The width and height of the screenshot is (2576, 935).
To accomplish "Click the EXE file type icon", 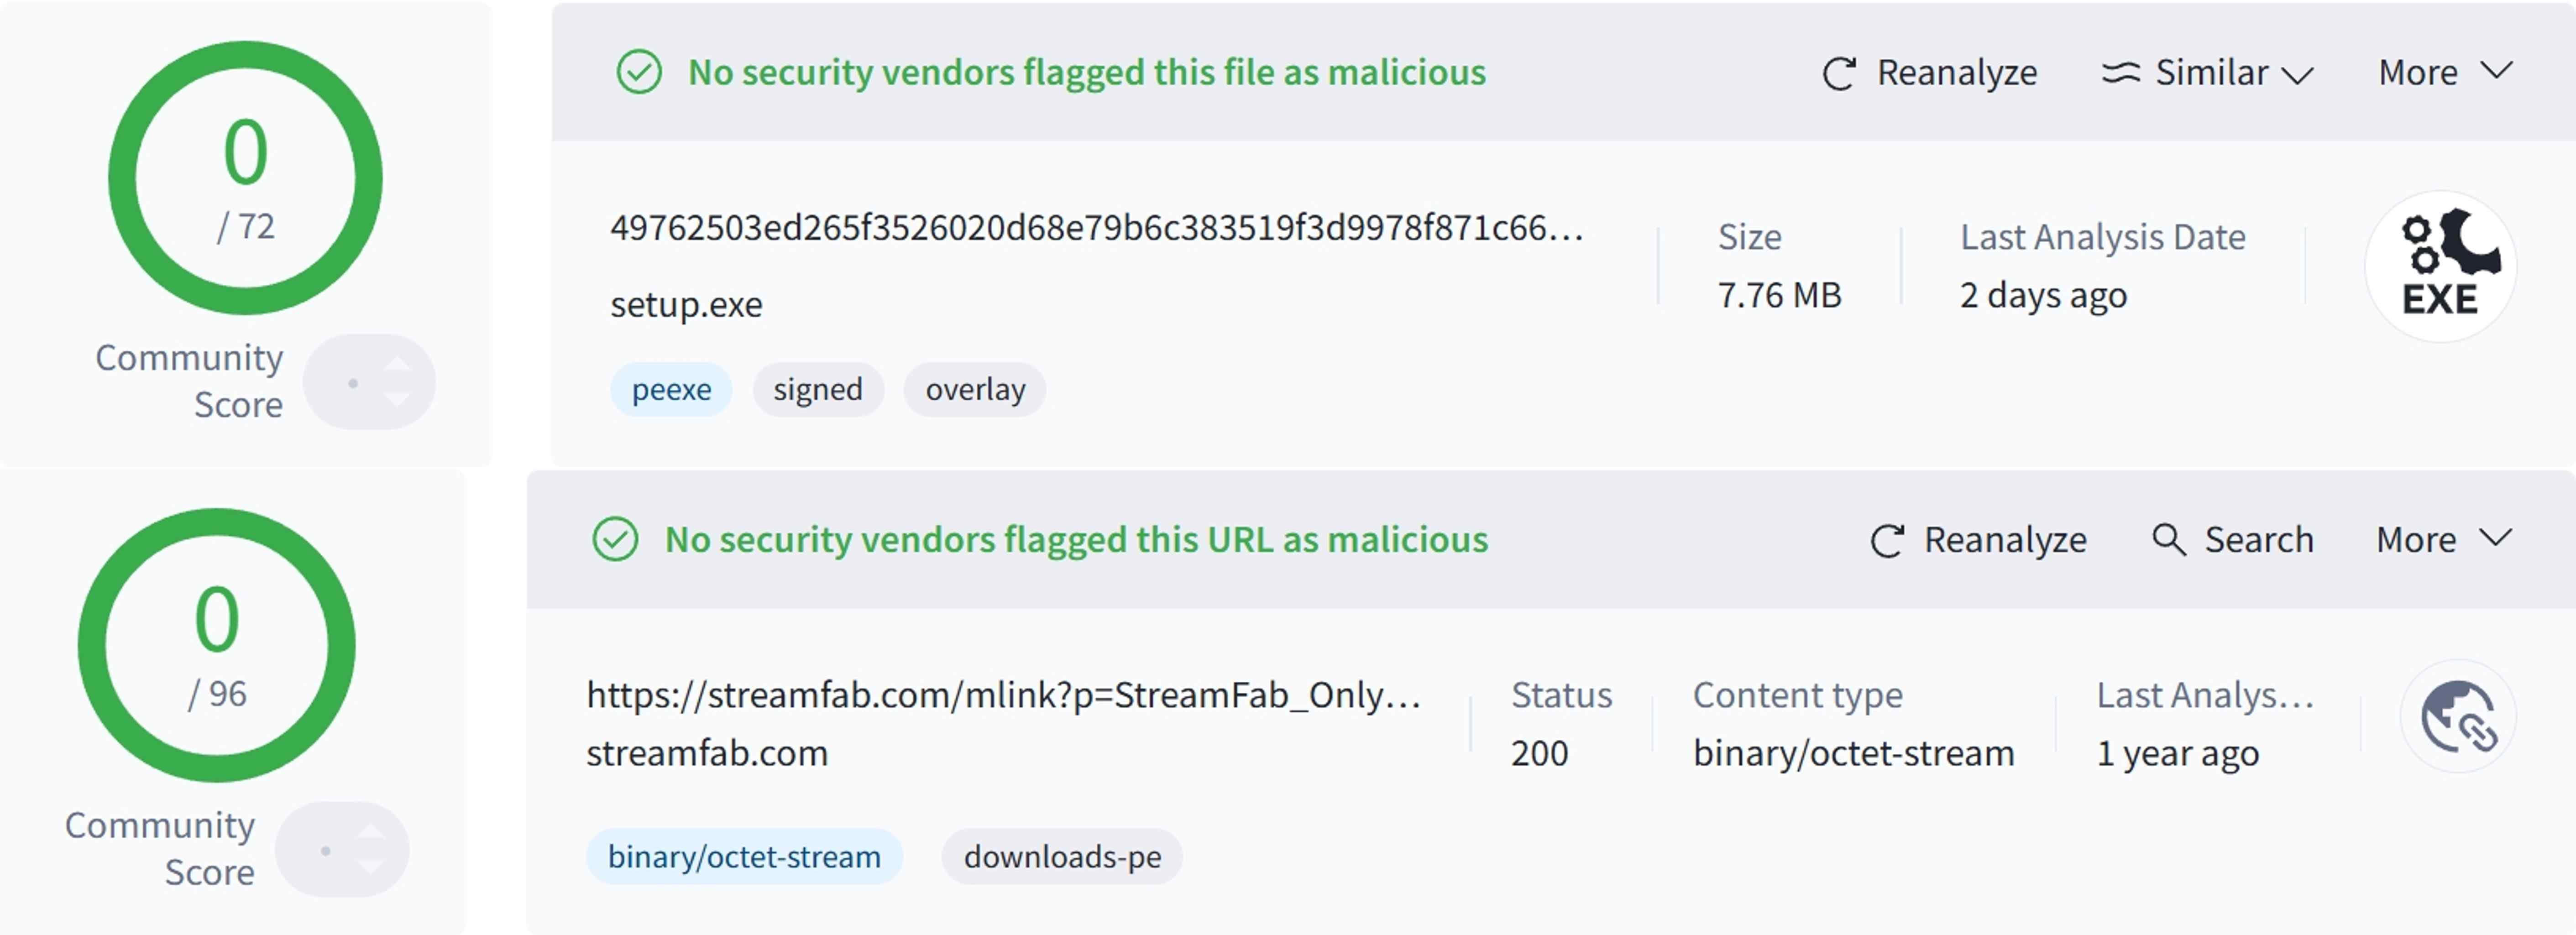I will point(2441,265).
